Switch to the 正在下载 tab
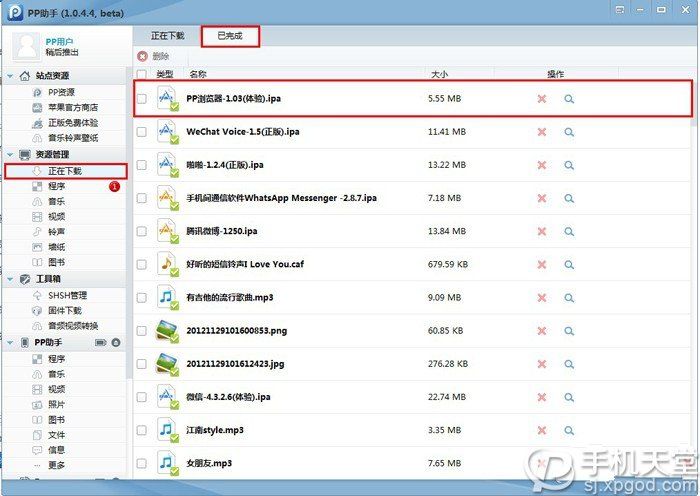The height and width of the screenshot is (496, 700). tap(167, 36)
